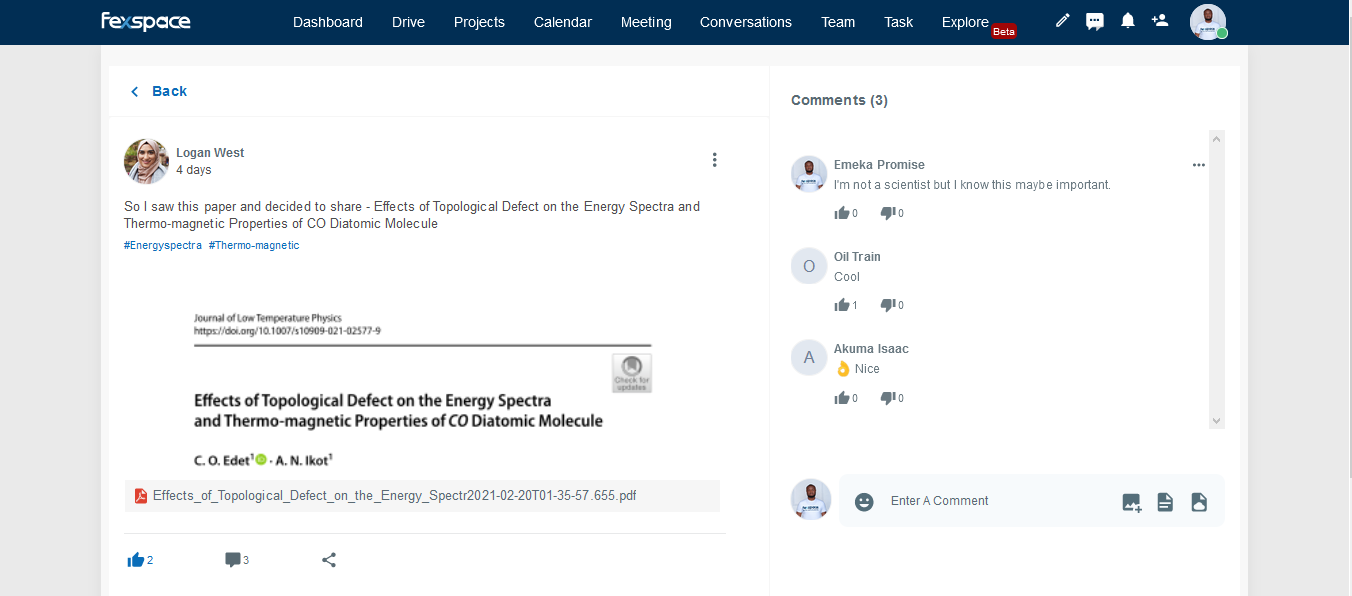
Task: Attach a document to comment
Action: coord(1165,502)
